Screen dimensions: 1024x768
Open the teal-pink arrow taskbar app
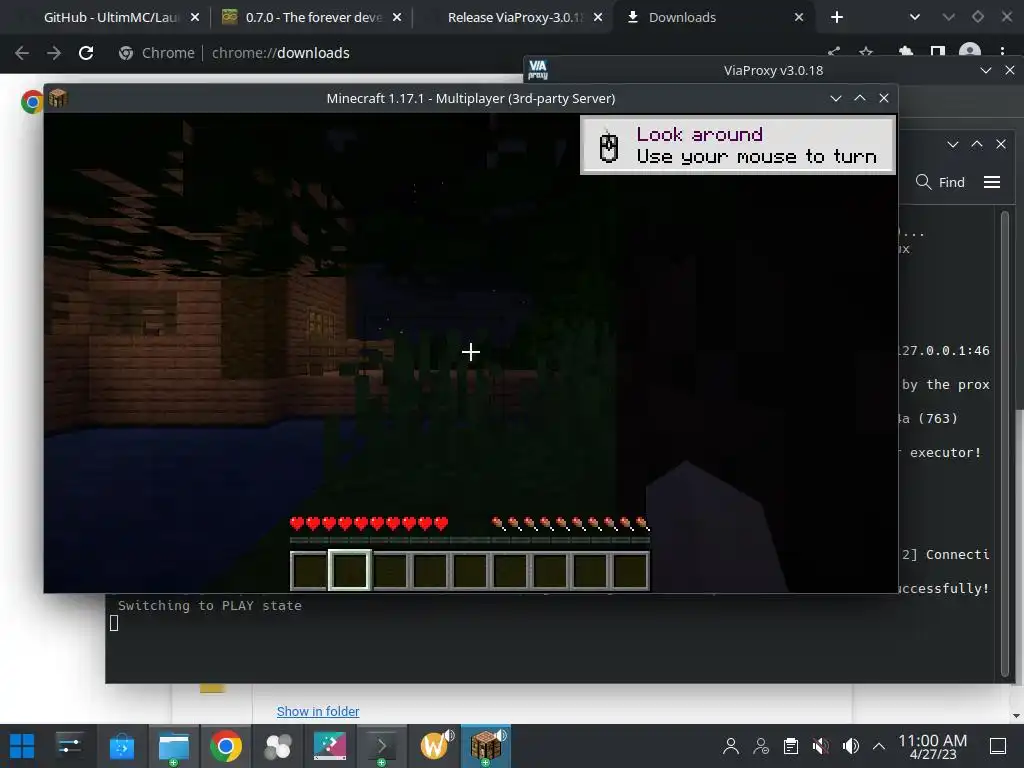(330, 746)
